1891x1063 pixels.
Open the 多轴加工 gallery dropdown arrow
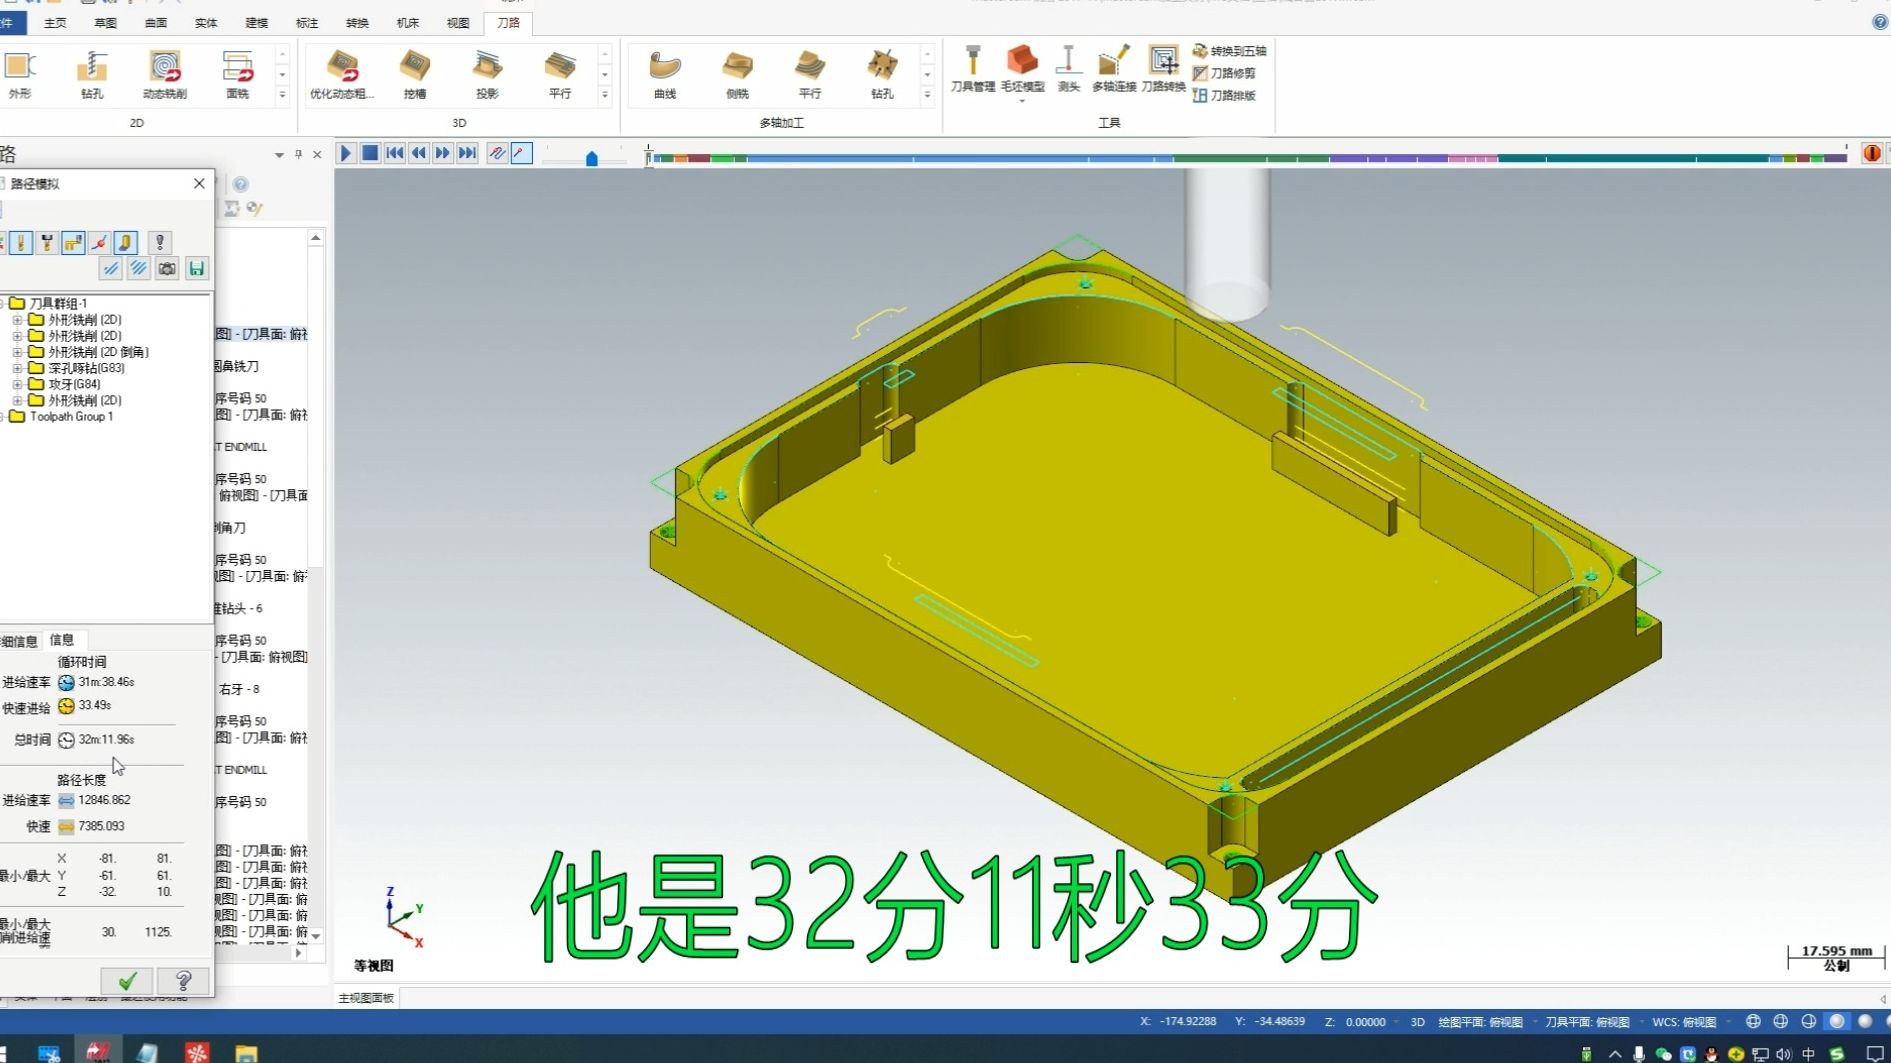927,95
